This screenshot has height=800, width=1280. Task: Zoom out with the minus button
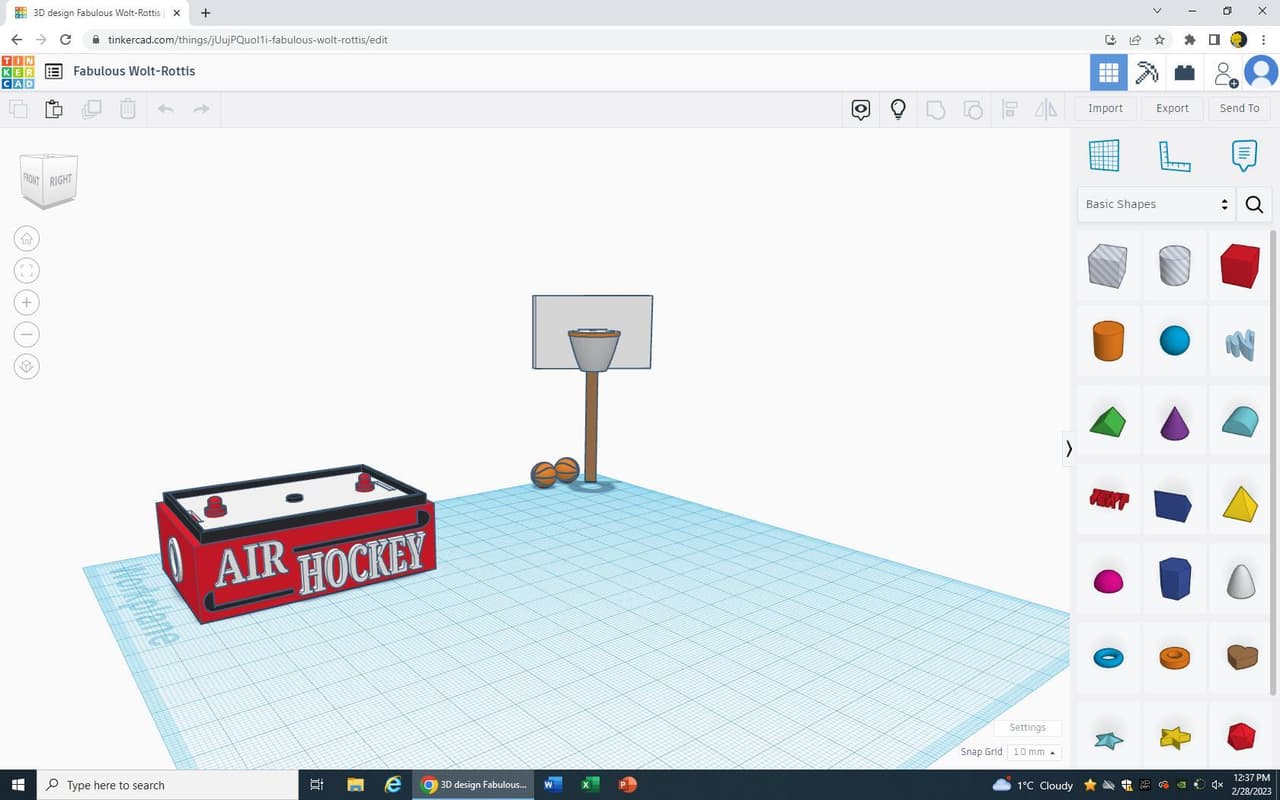(x=27, y=334)
